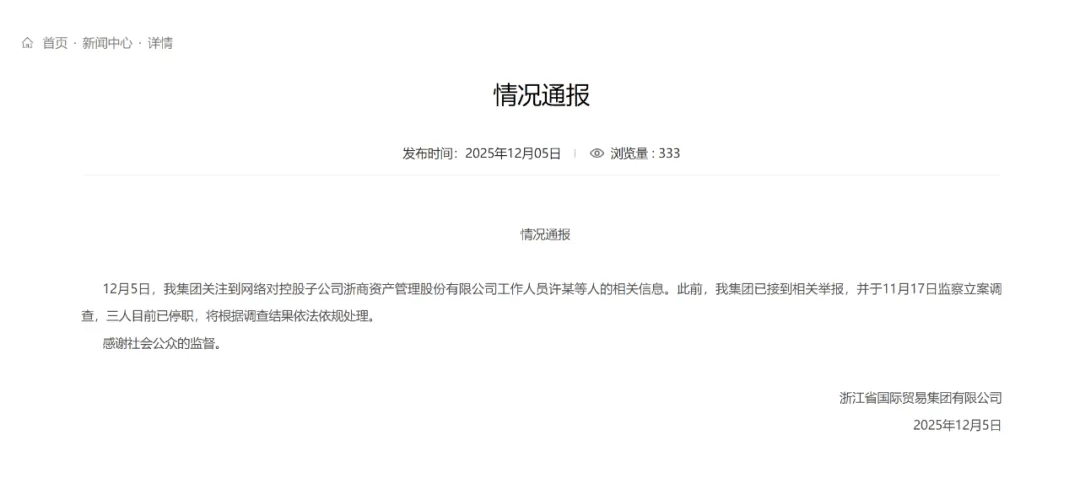Select the 详情 breadcrumb item
The width and height of the screenshot is (1080, 494).
click(160, 43)
